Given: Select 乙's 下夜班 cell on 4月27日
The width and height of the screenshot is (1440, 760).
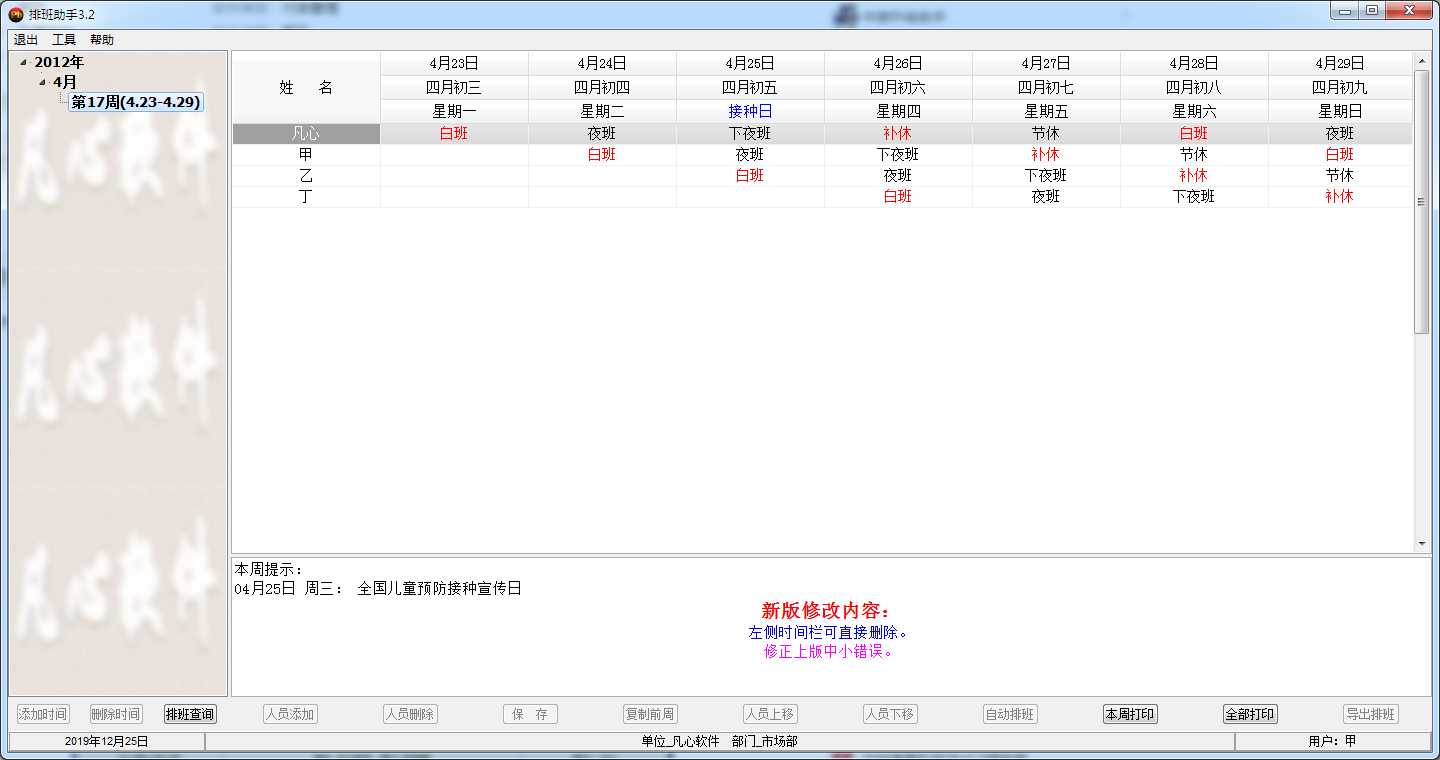Looking at the screenshot, I should [1046, 176].
